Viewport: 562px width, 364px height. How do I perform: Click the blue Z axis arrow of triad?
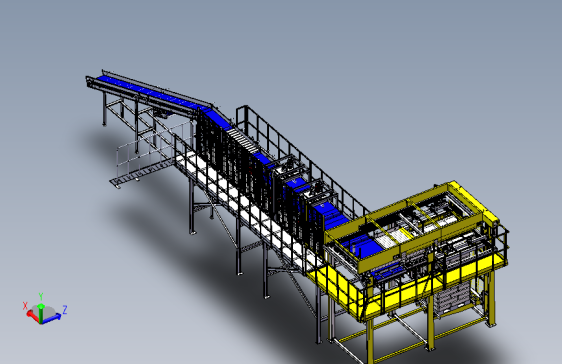pos(52,318)
